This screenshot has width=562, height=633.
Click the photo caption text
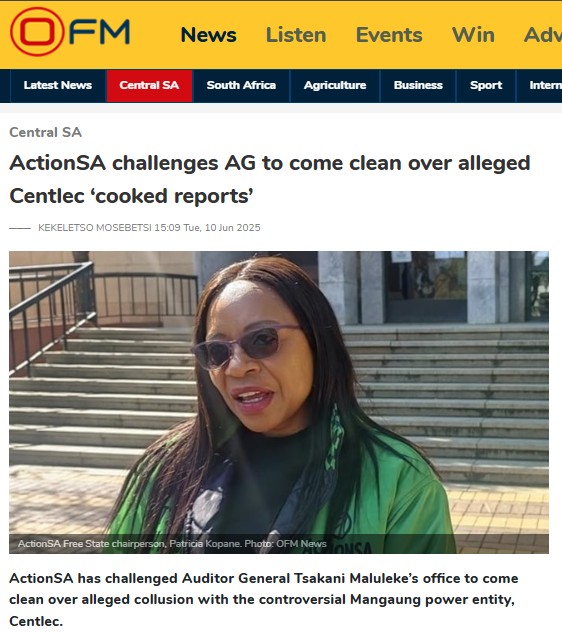pos(172,544)
